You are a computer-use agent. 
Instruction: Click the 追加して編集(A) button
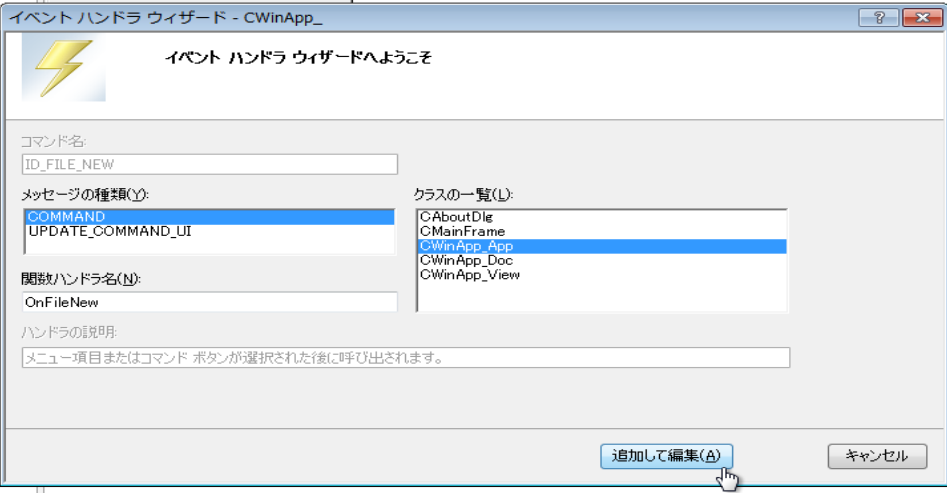666,456
